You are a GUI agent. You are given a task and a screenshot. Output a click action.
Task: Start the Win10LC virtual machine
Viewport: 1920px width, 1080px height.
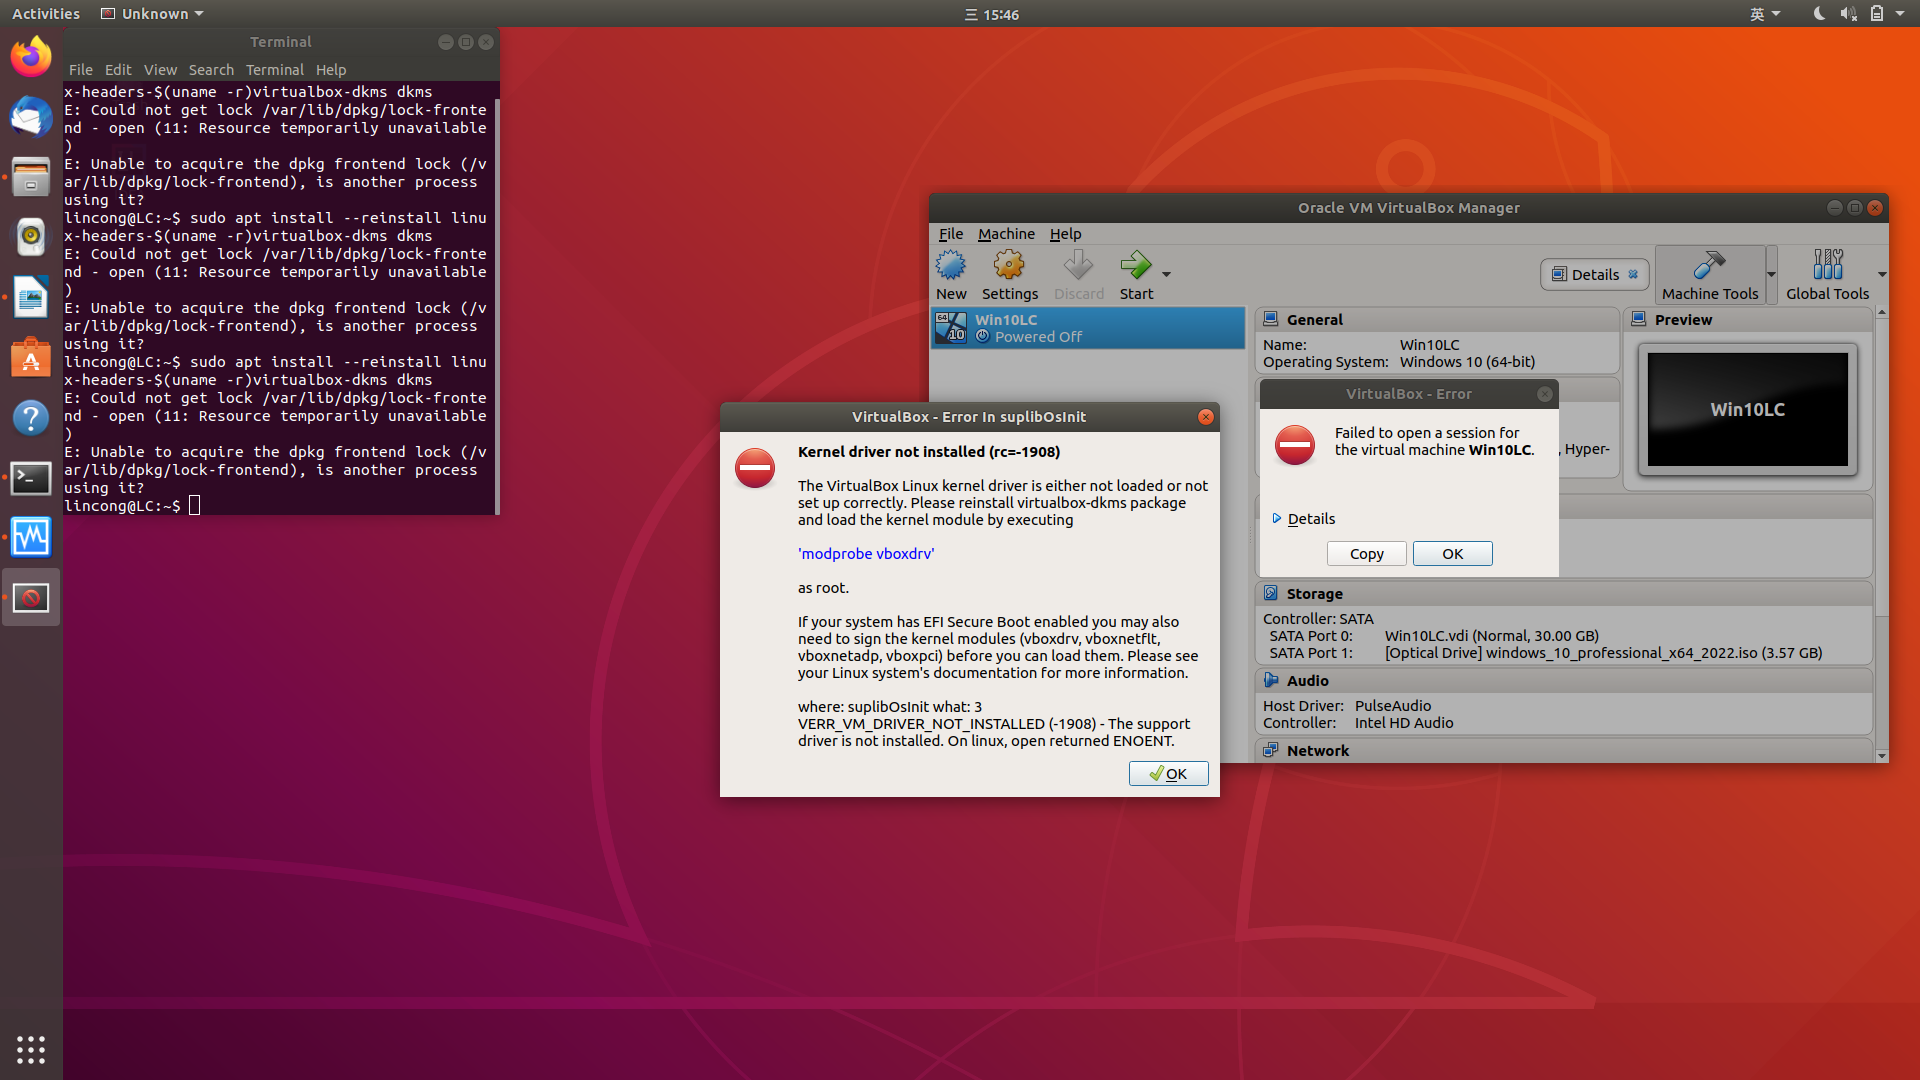[x=1136, y=273]
